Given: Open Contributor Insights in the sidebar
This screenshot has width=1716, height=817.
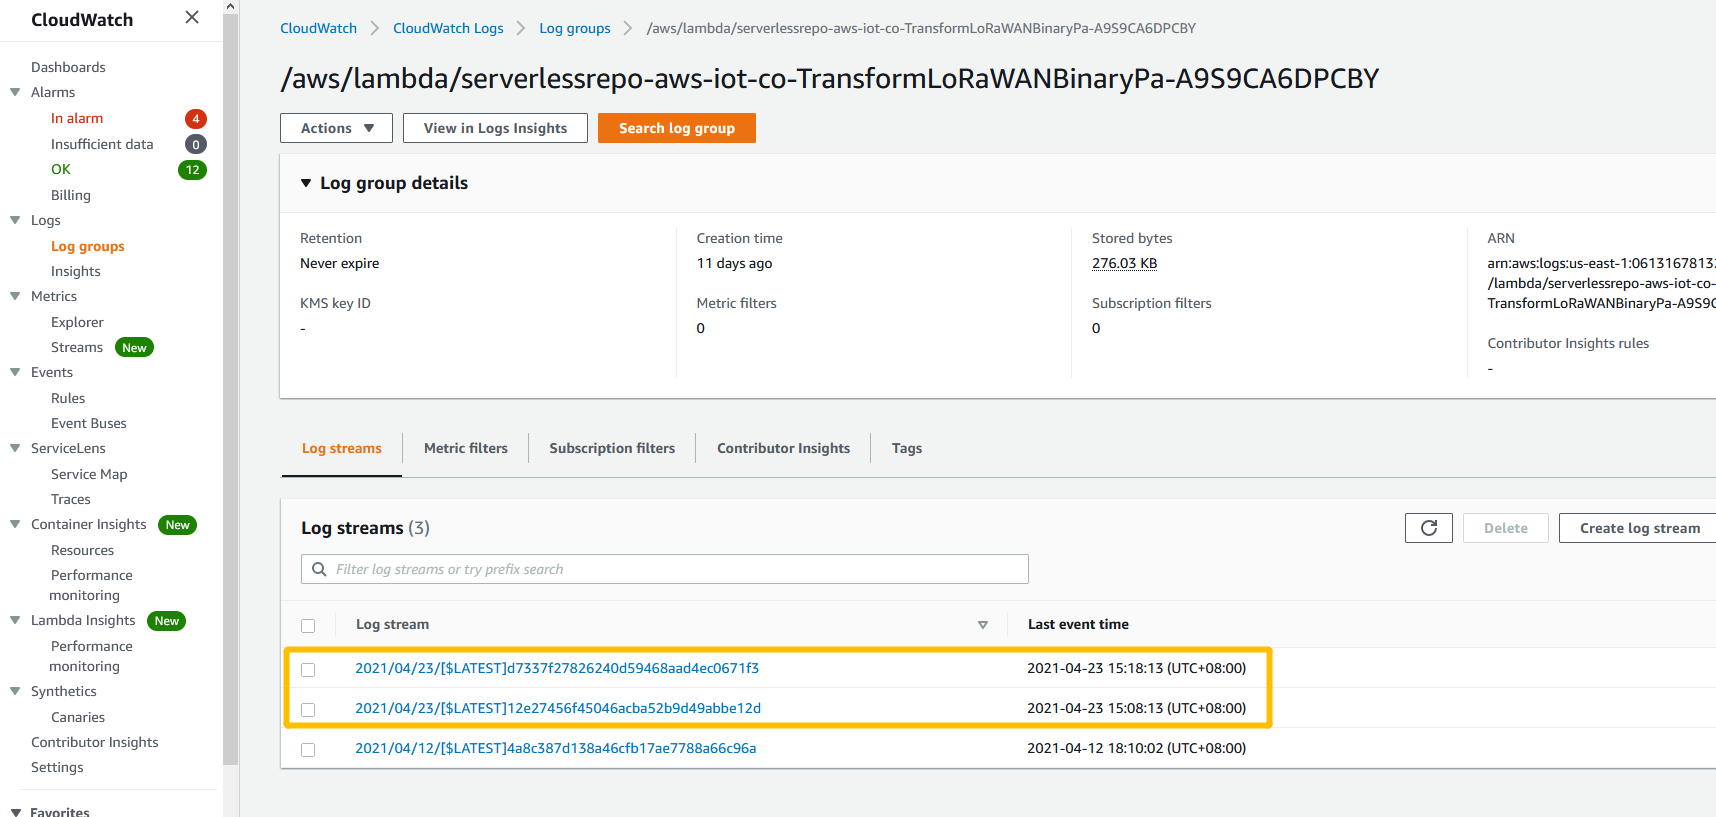Looking at the screenshot, I should 95,742.
